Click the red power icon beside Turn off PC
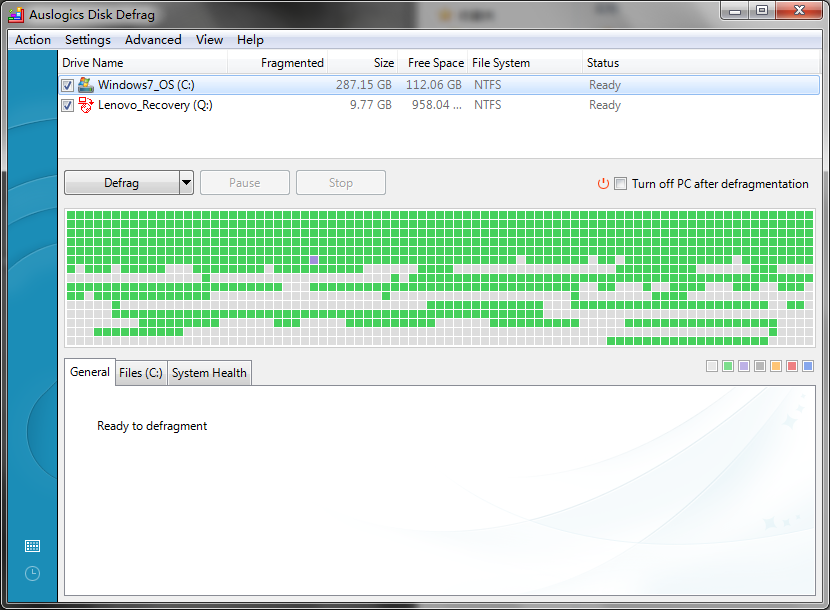This screenshot has height=610, width=830. point(603,184)
